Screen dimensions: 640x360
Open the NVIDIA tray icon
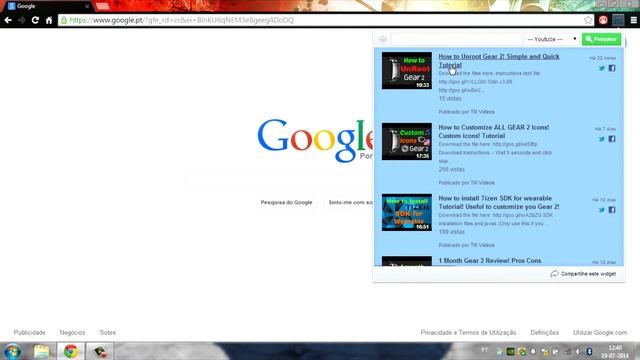[510, 351]
